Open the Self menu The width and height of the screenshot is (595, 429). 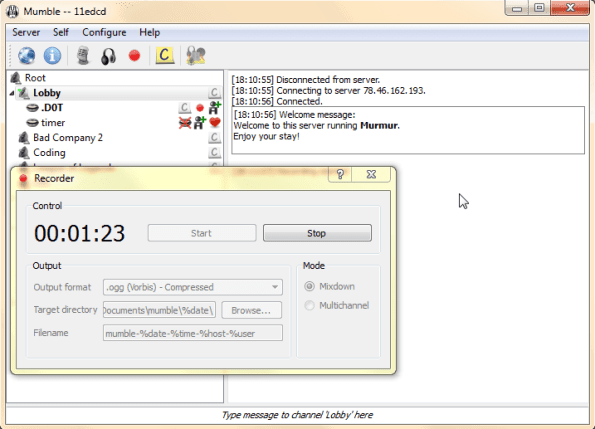[61, 33]
